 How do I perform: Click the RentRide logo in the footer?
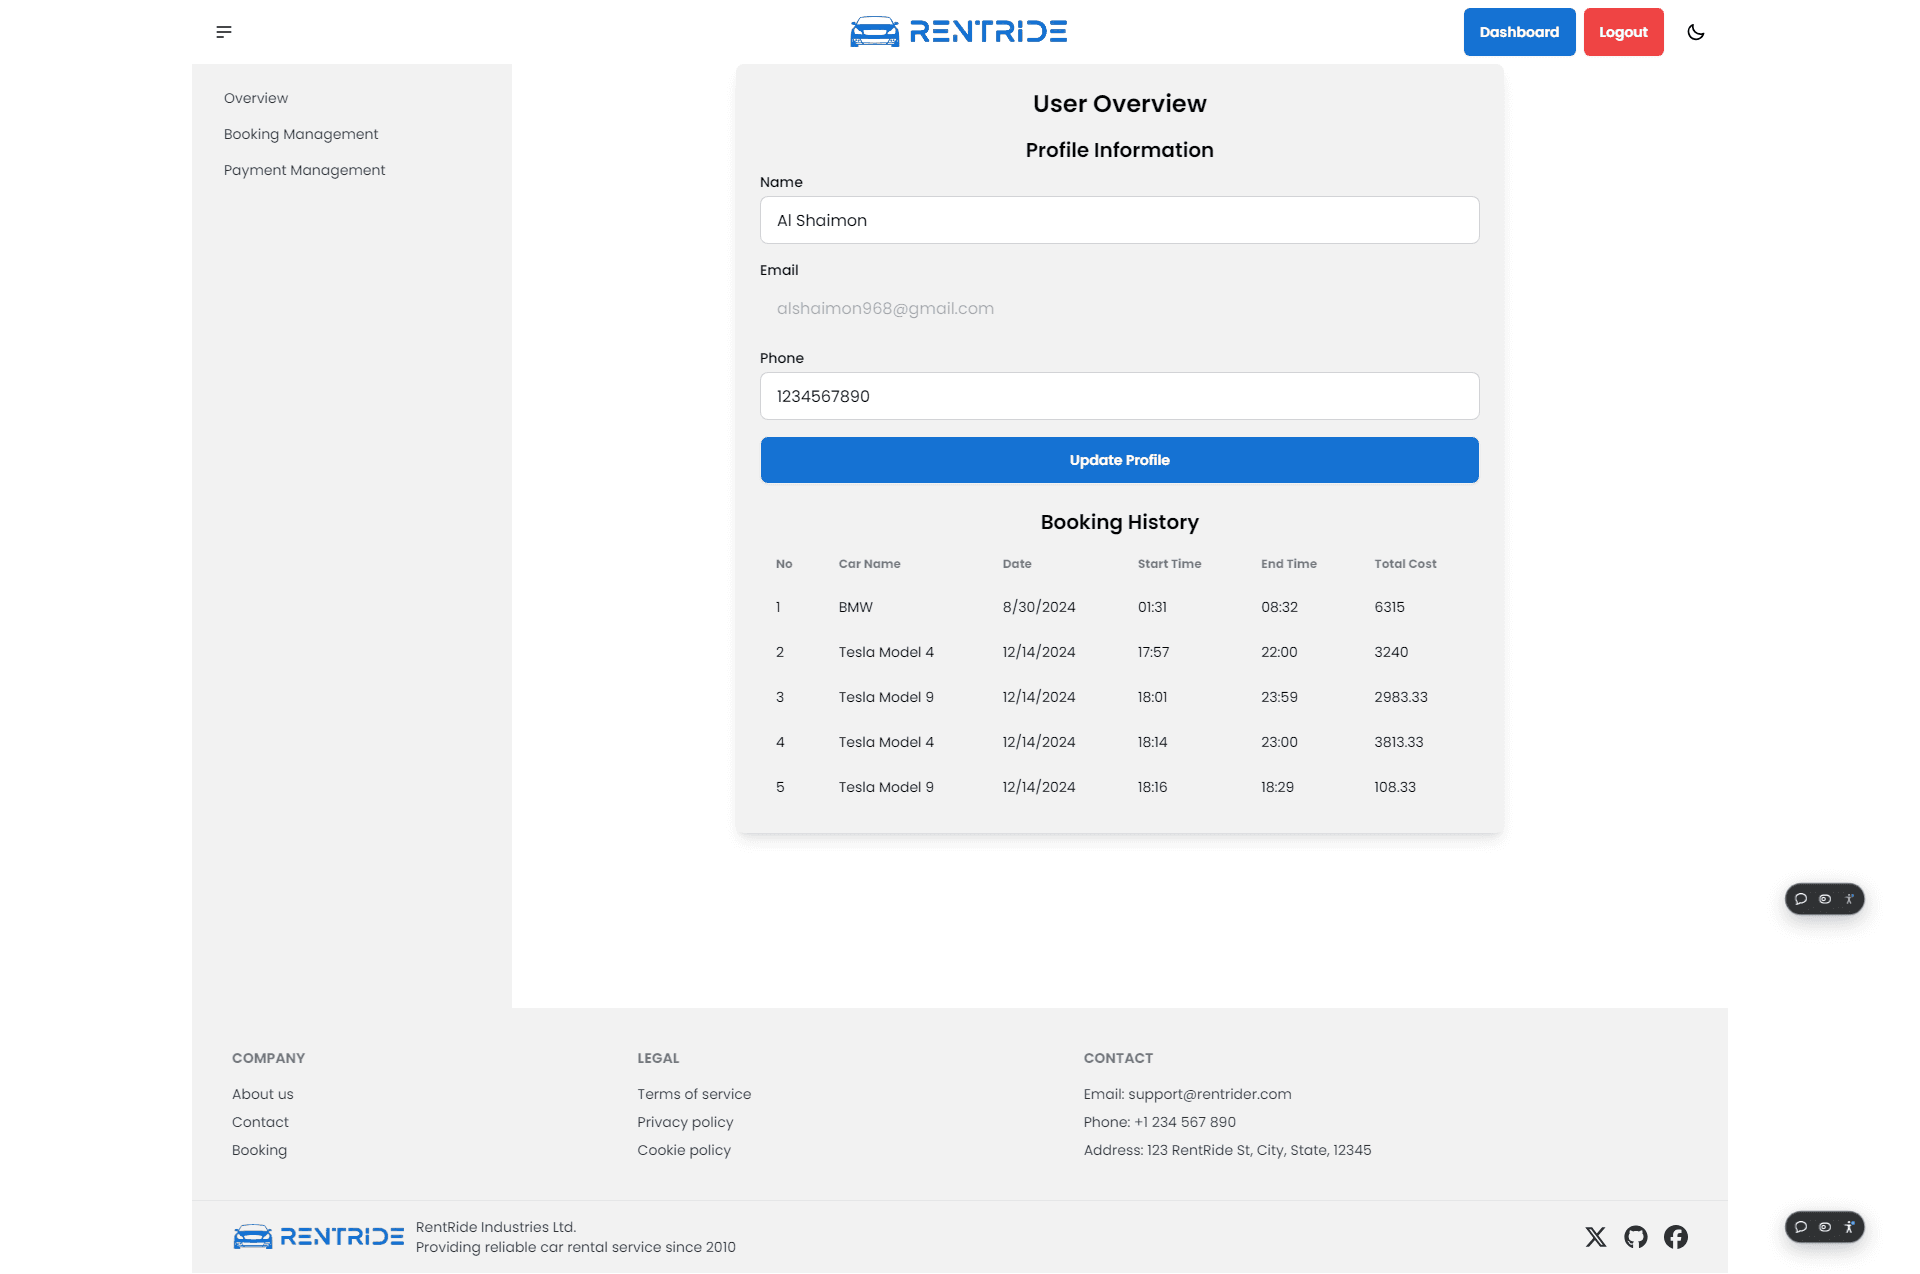coord(318,1236)
